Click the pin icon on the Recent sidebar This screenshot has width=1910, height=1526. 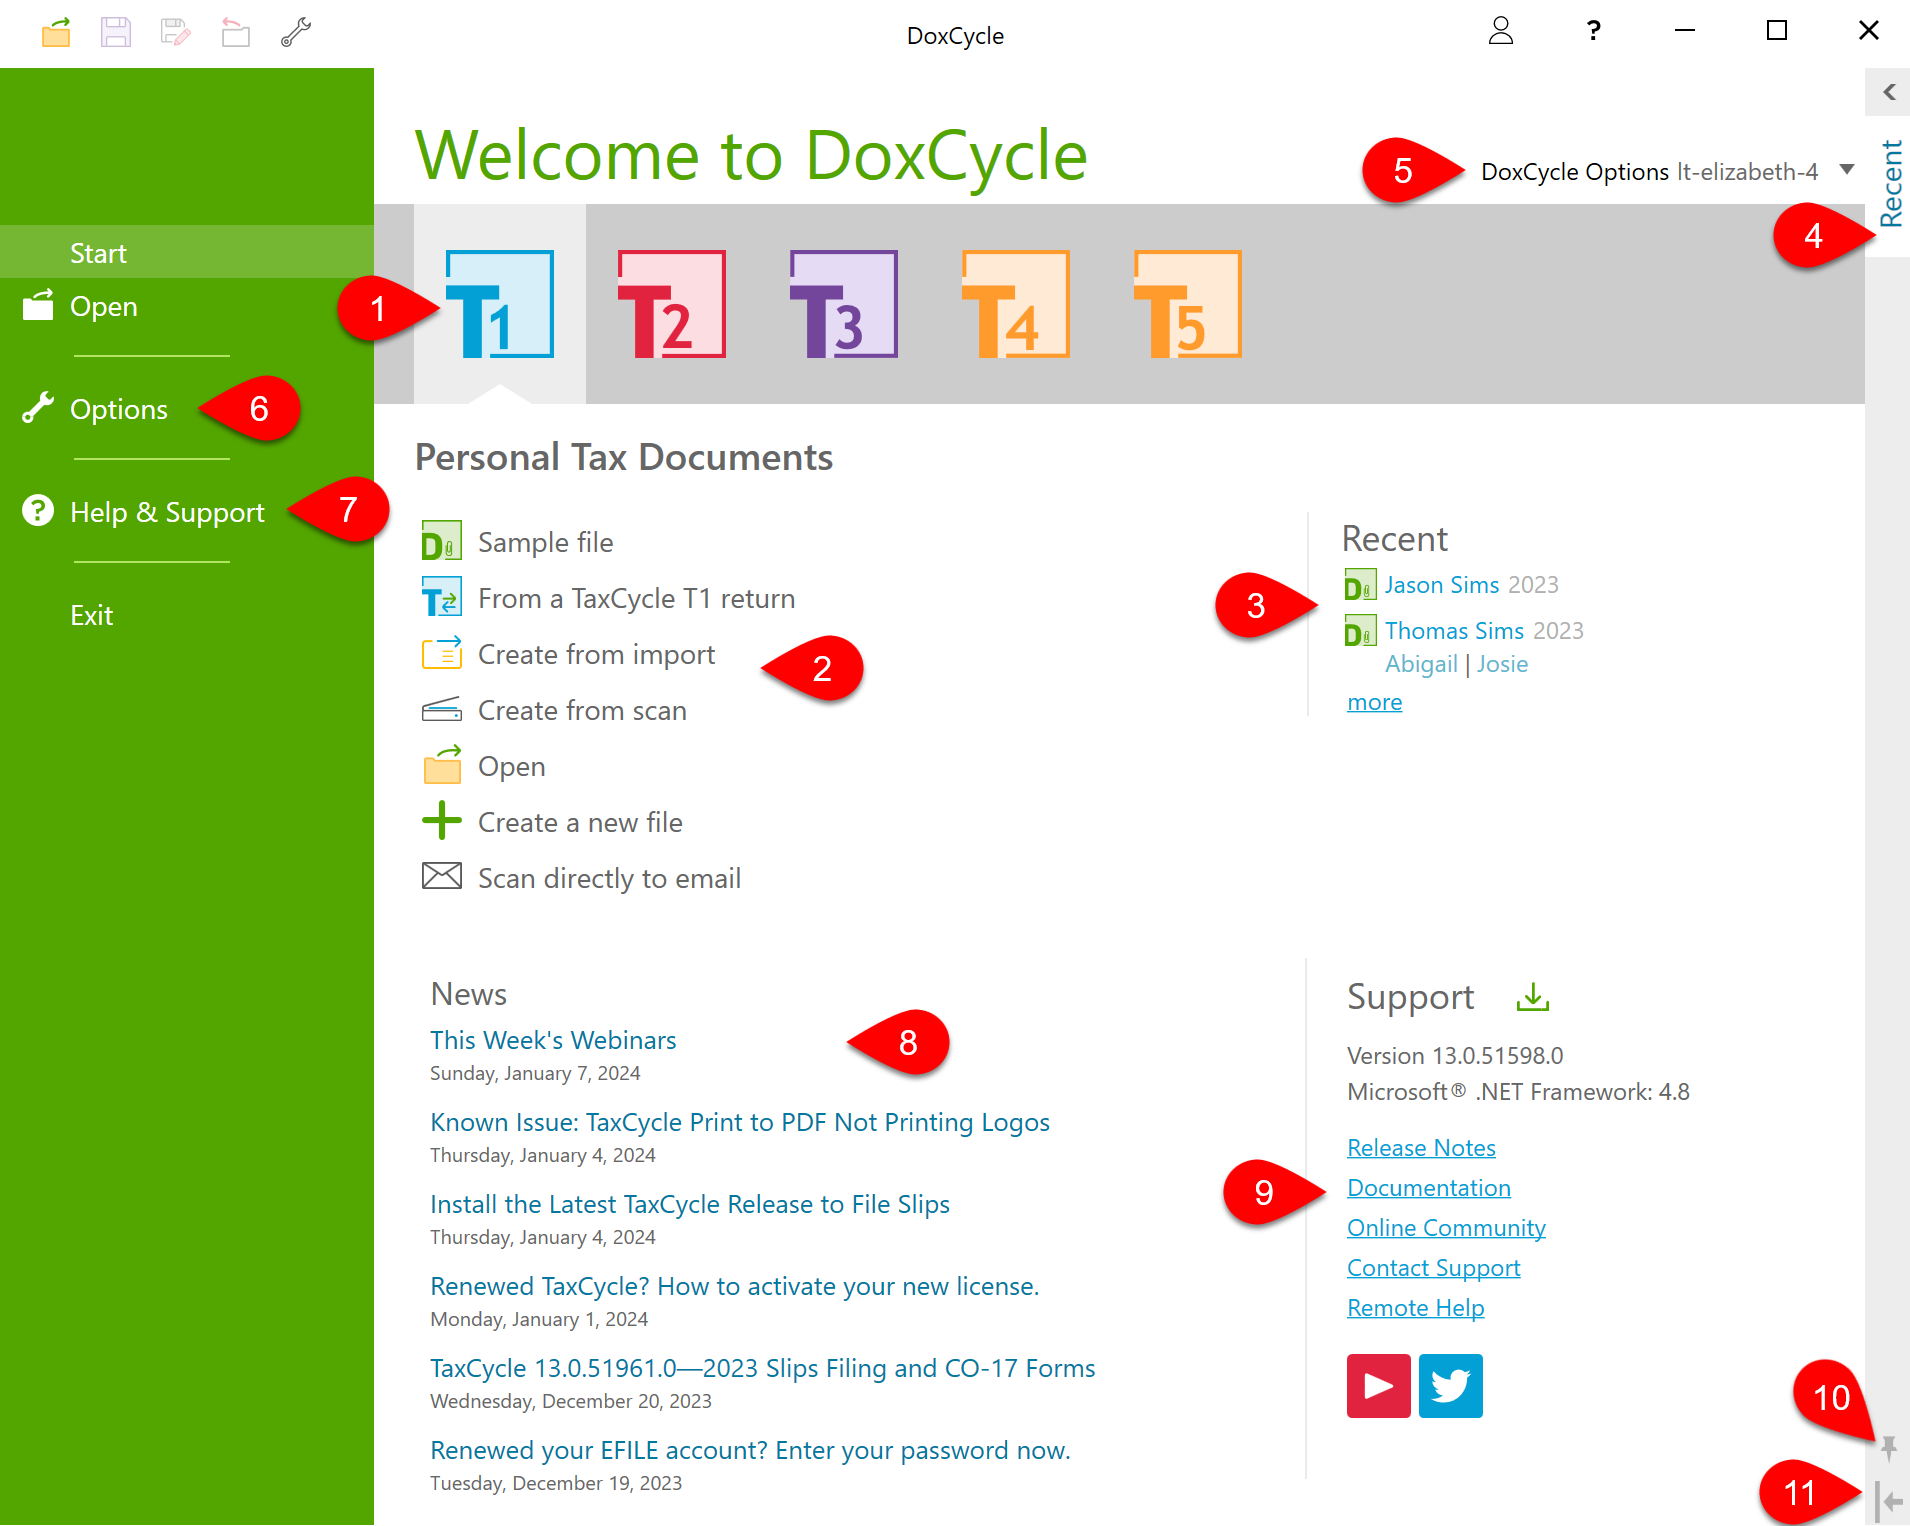(x=1888, y=1447)
